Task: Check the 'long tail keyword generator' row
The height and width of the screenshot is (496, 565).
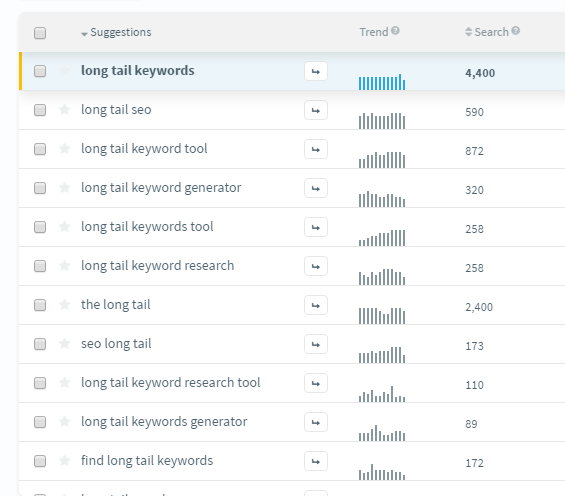Action: click(x=40, y=188)
